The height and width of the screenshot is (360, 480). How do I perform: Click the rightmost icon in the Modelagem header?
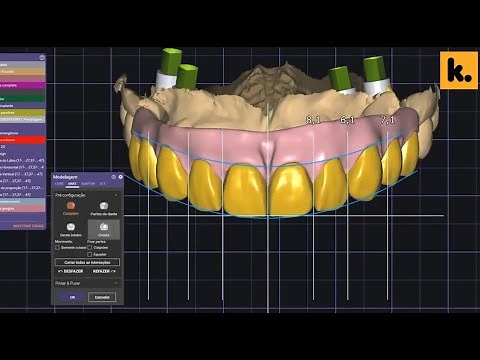tap(120, 177)
